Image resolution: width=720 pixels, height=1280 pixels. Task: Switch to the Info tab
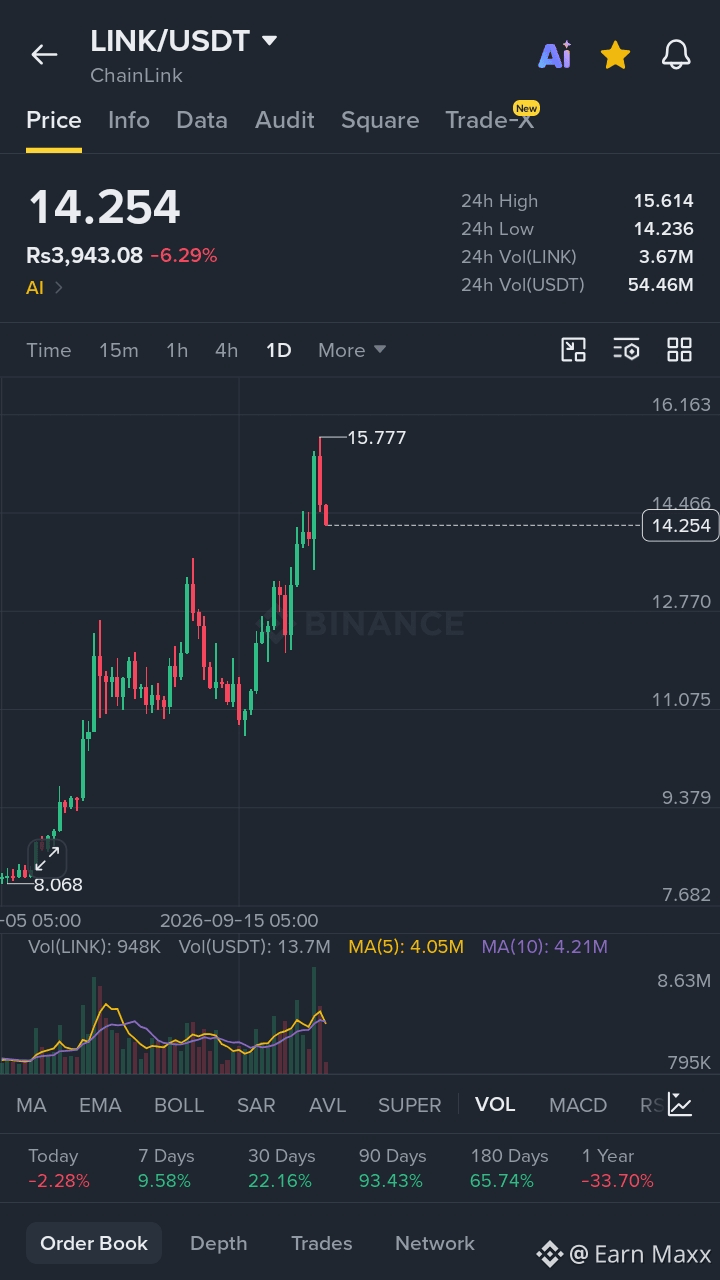coord(129,120)
